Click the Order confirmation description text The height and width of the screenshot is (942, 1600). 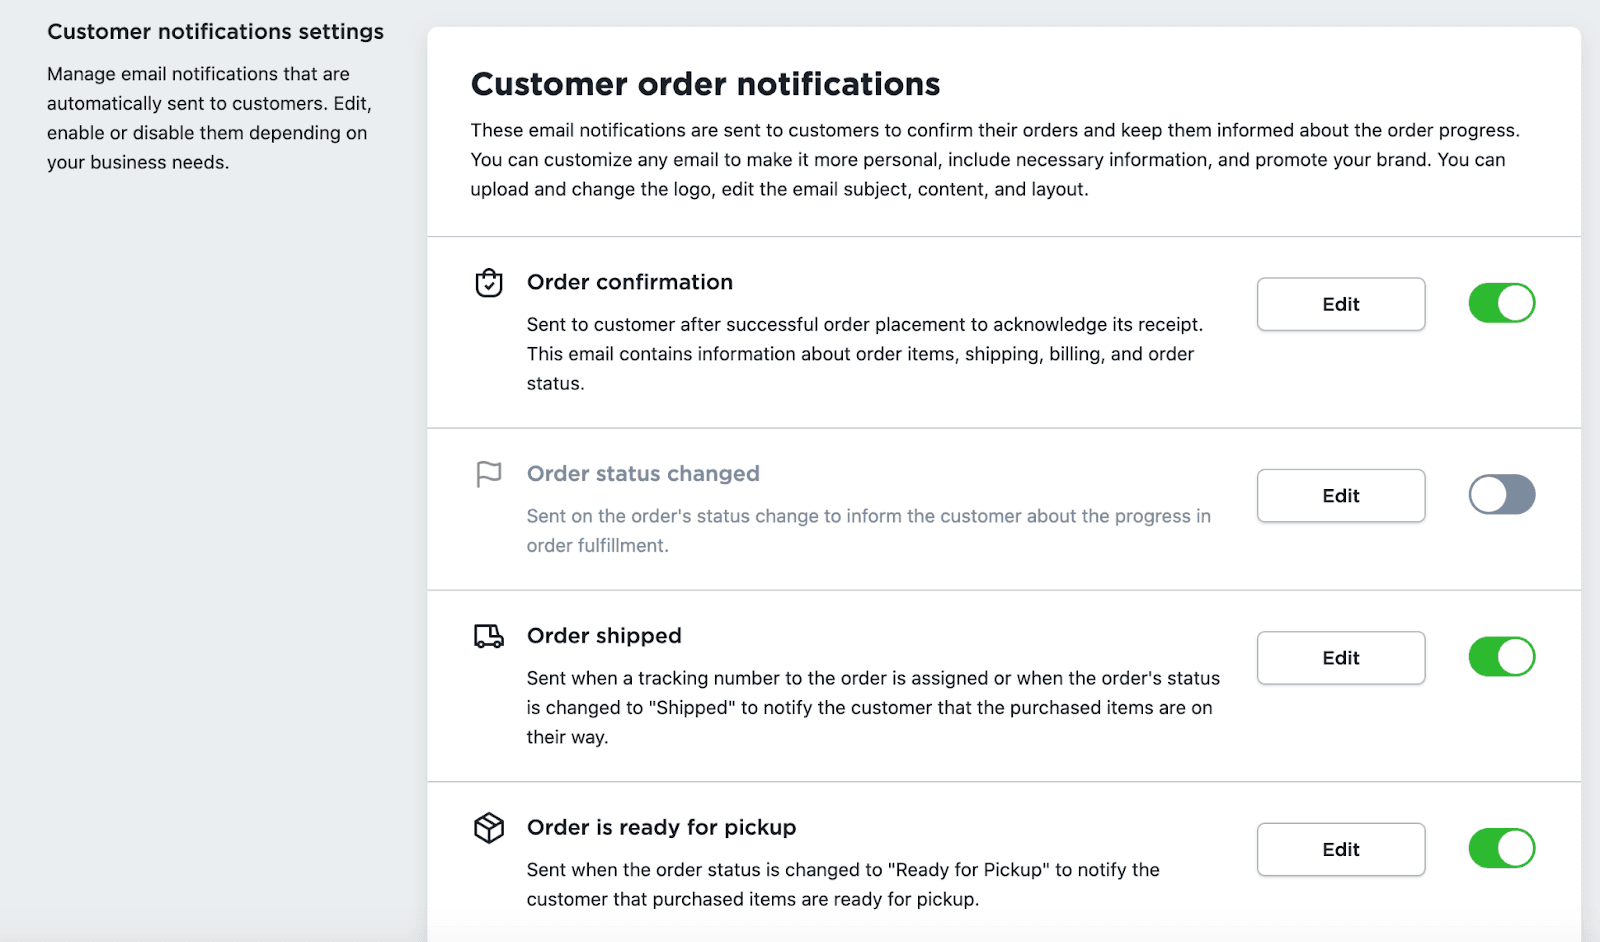coord(864,354)
